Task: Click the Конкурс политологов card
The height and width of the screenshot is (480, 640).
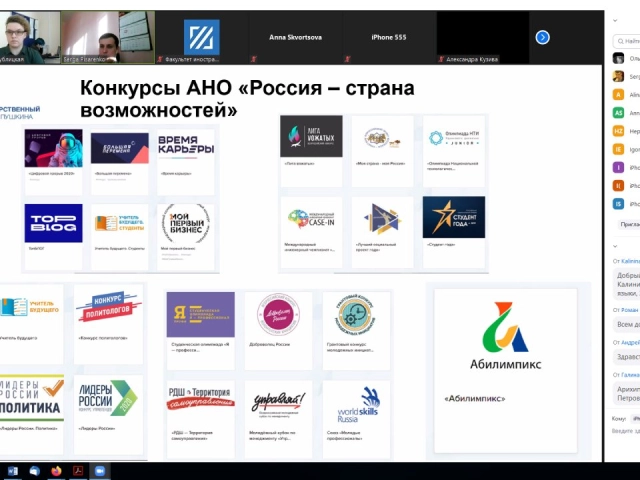Action: [109, 324]
